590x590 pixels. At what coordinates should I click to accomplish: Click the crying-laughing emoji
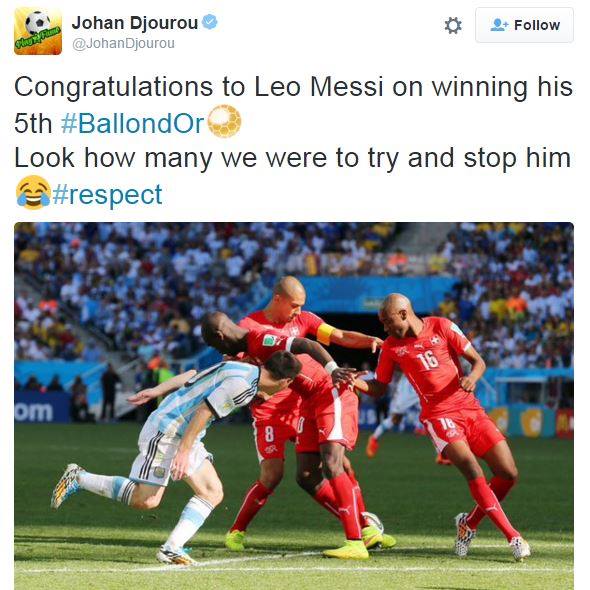[33, 192]
